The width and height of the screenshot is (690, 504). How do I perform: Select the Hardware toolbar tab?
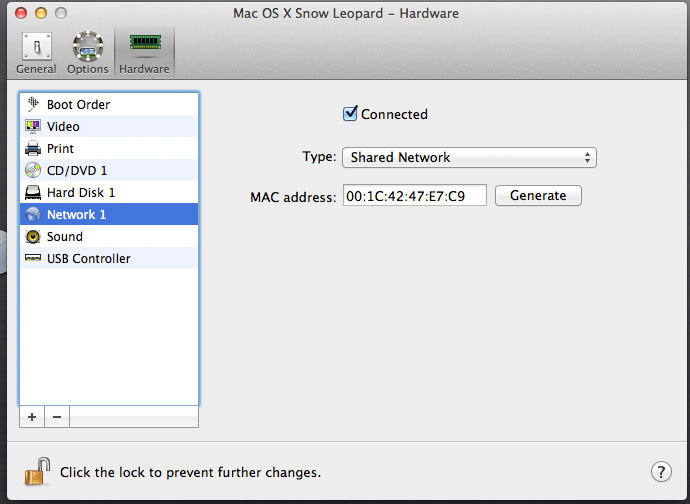pos(144,53)
